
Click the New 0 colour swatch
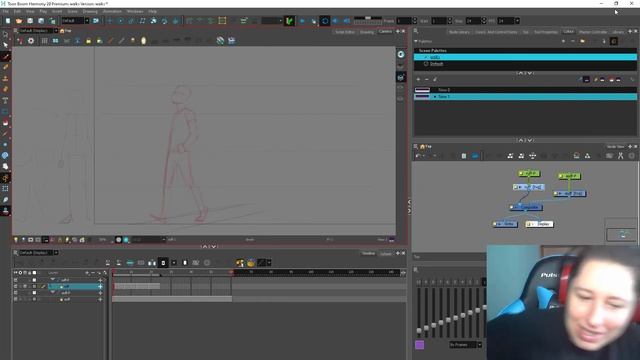422,90
